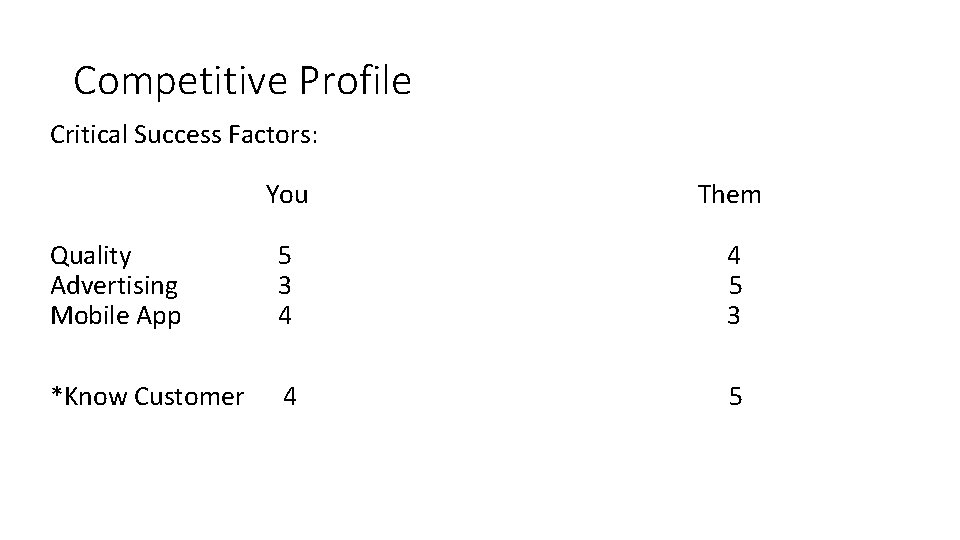Click the Mobile App score 3 under Them
Screen dimensions: 960x540
click(x=734, y=315)
